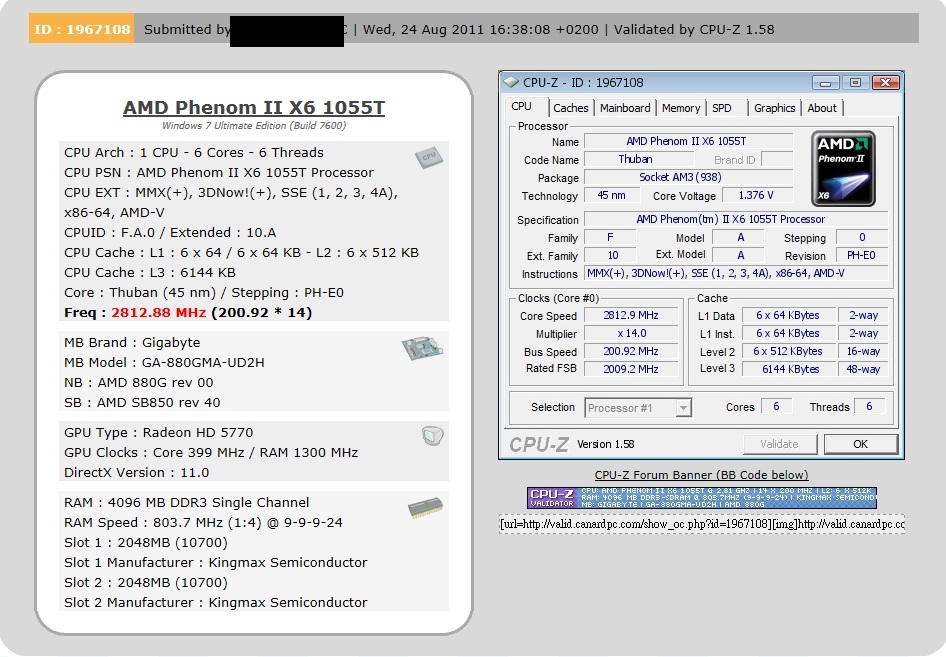Open the SPD tab
946x657 pixels.
coord(722,108)
